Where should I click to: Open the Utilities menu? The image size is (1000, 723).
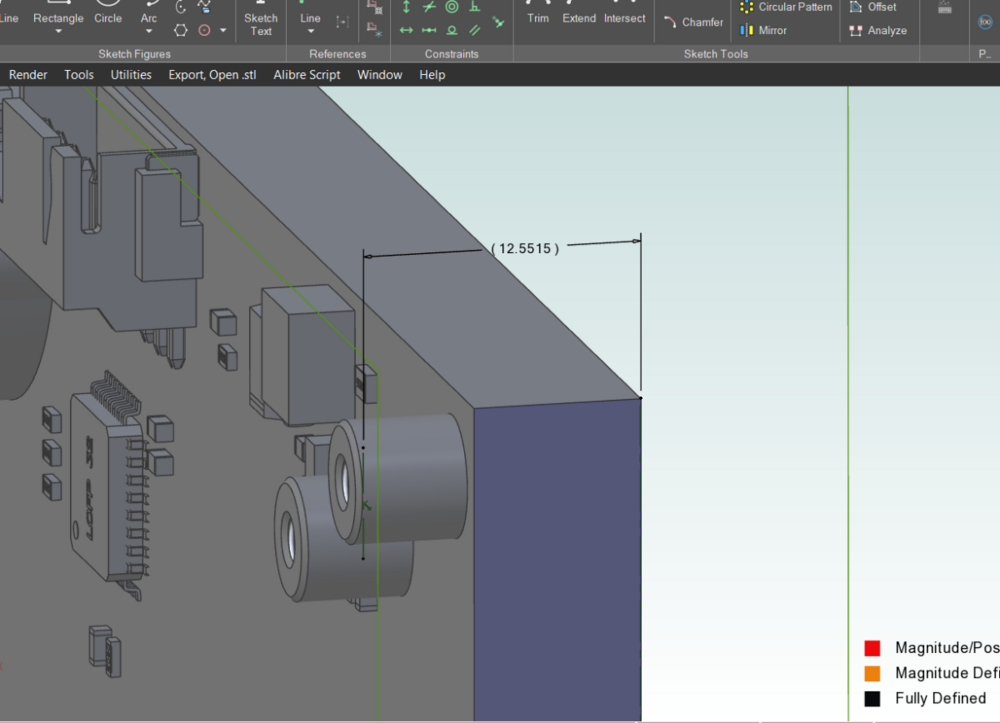click(x=131, y=75)
